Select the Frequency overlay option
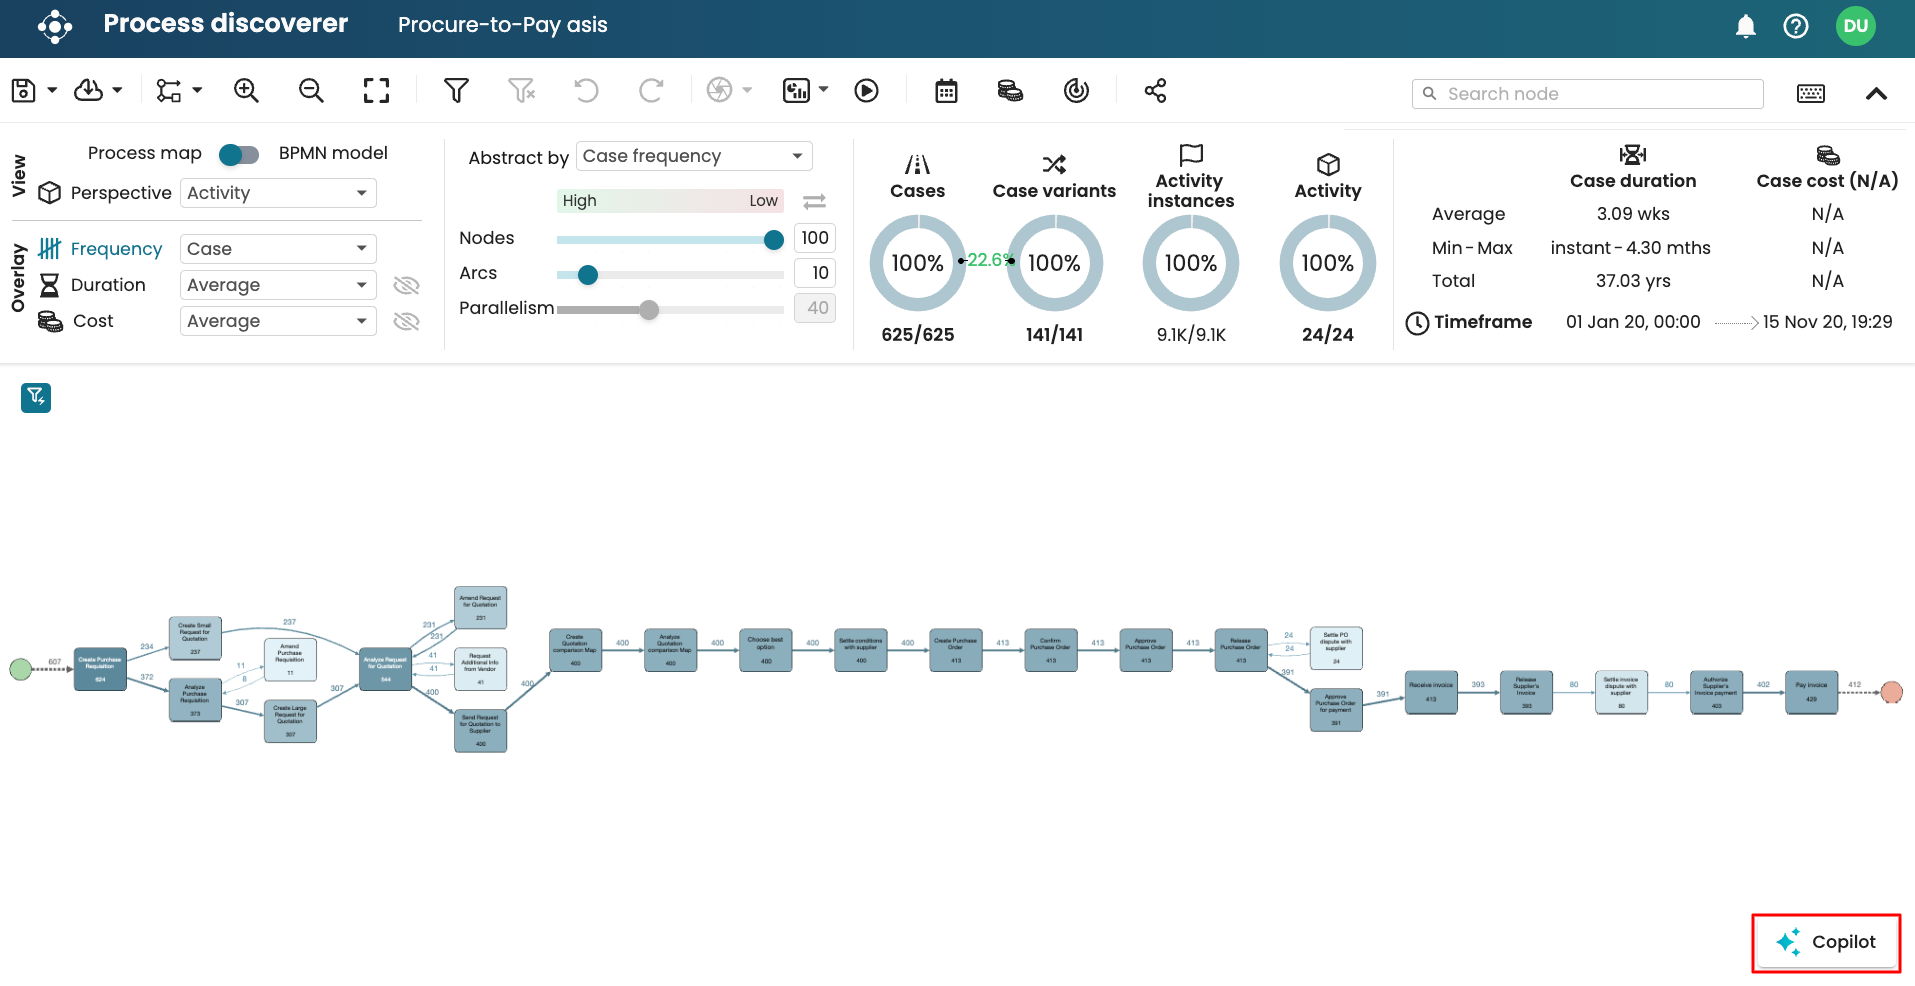The image size is (1915, 986). pyautogui.click(x=115, y=249)
